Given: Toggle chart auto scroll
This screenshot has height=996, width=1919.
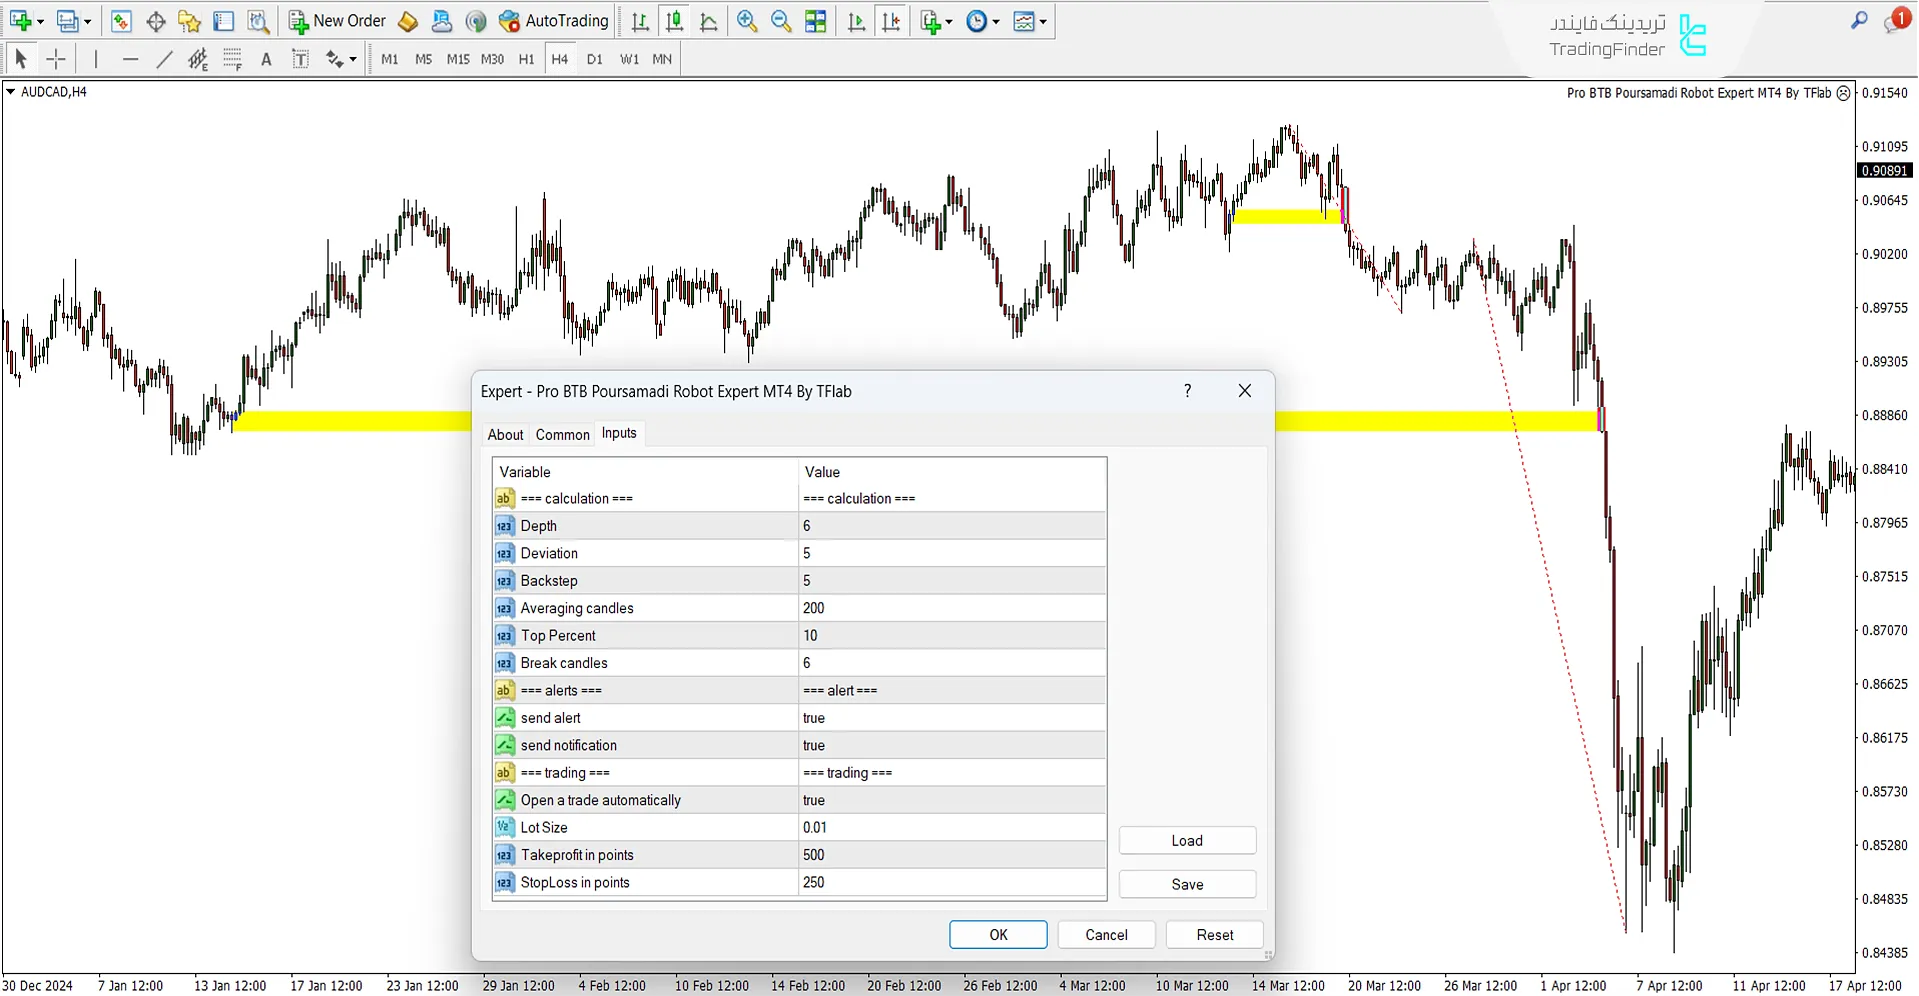Looking at the screenshot, I should tap(856, 21).
